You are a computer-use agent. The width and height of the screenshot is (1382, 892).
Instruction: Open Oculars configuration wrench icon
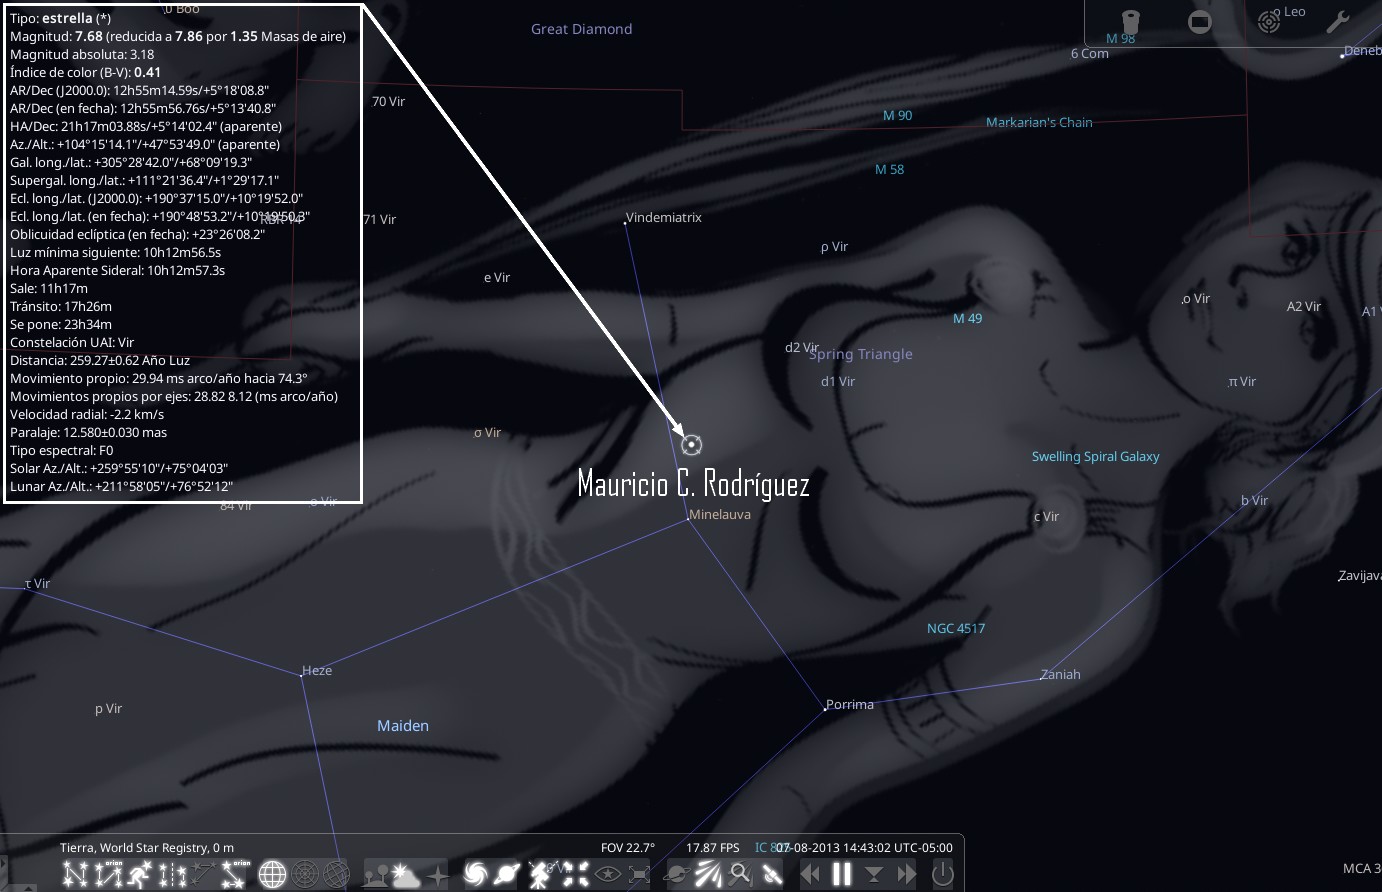pyautogui.click(x=1338, y=21)
